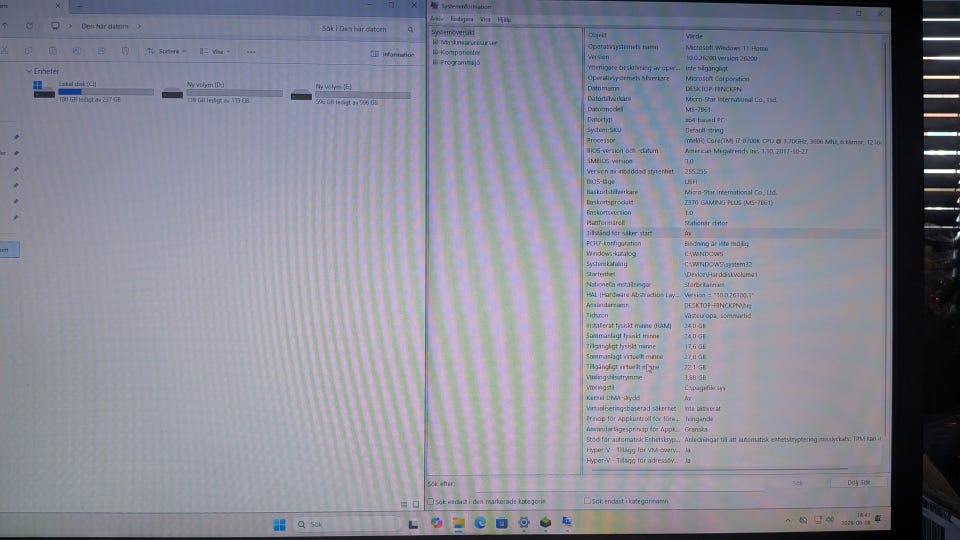Click the refresh icon in File Explorer
960x540 pixels.
tap(29, 26)
